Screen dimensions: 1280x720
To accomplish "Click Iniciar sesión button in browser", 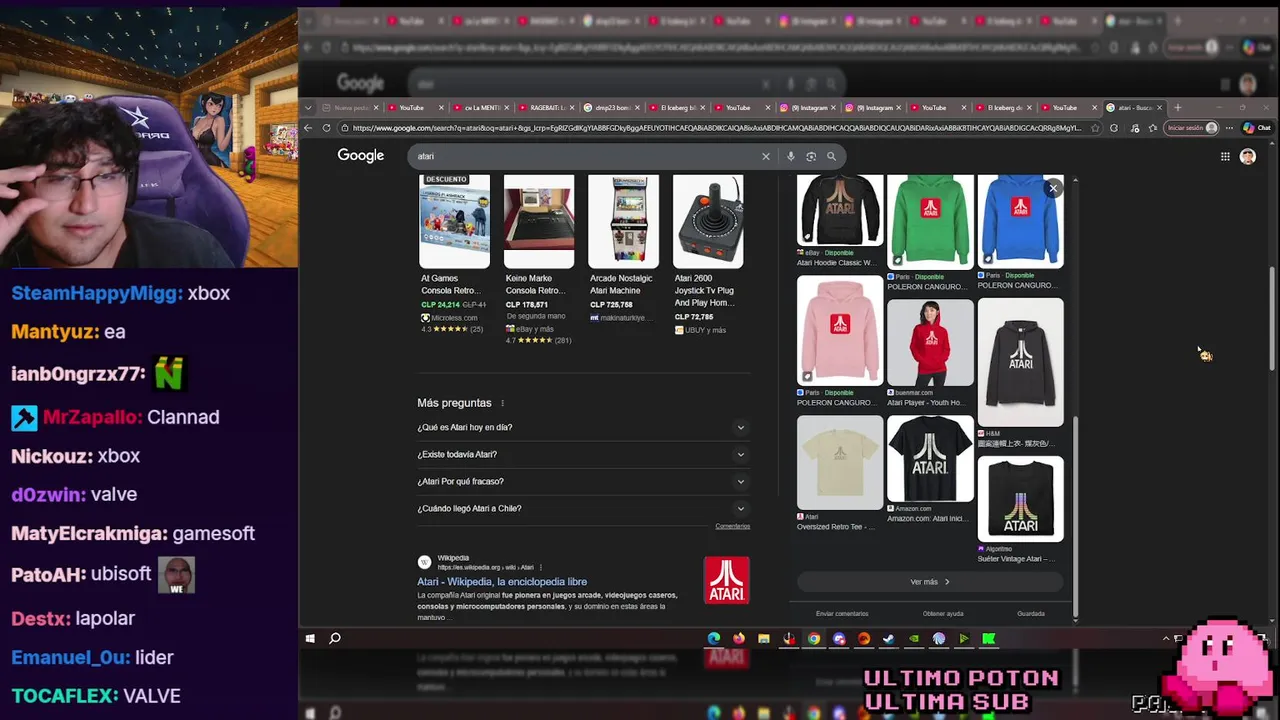I will [x=1192, y=128].
